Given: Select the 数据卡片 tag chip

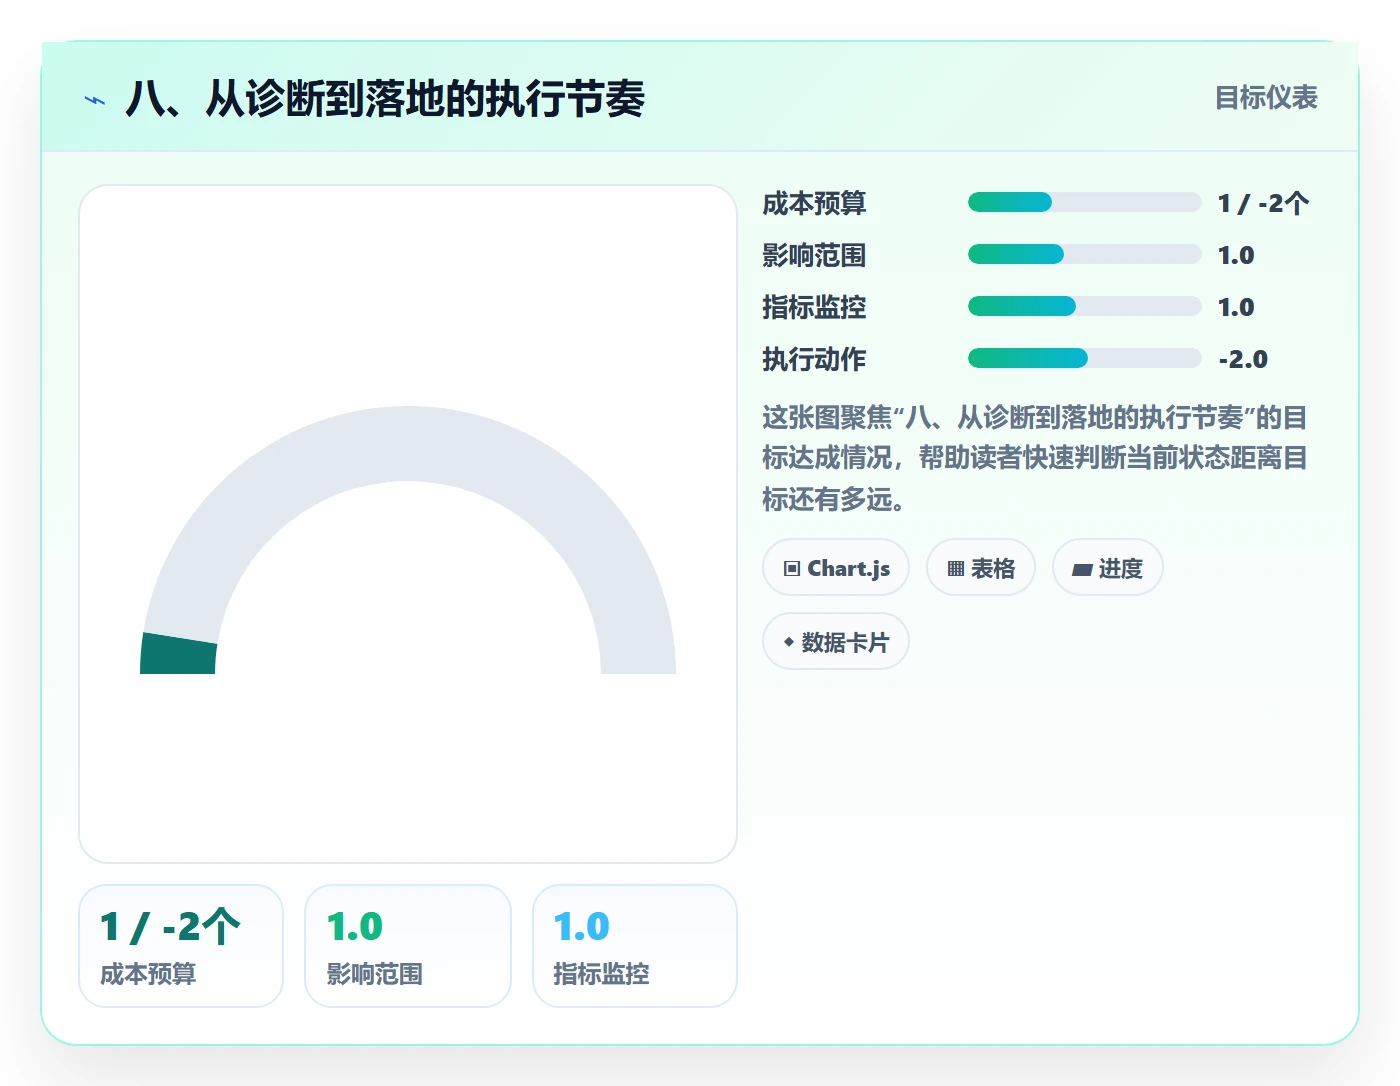Looking at the screenshot, I should (x=836, y=642).
